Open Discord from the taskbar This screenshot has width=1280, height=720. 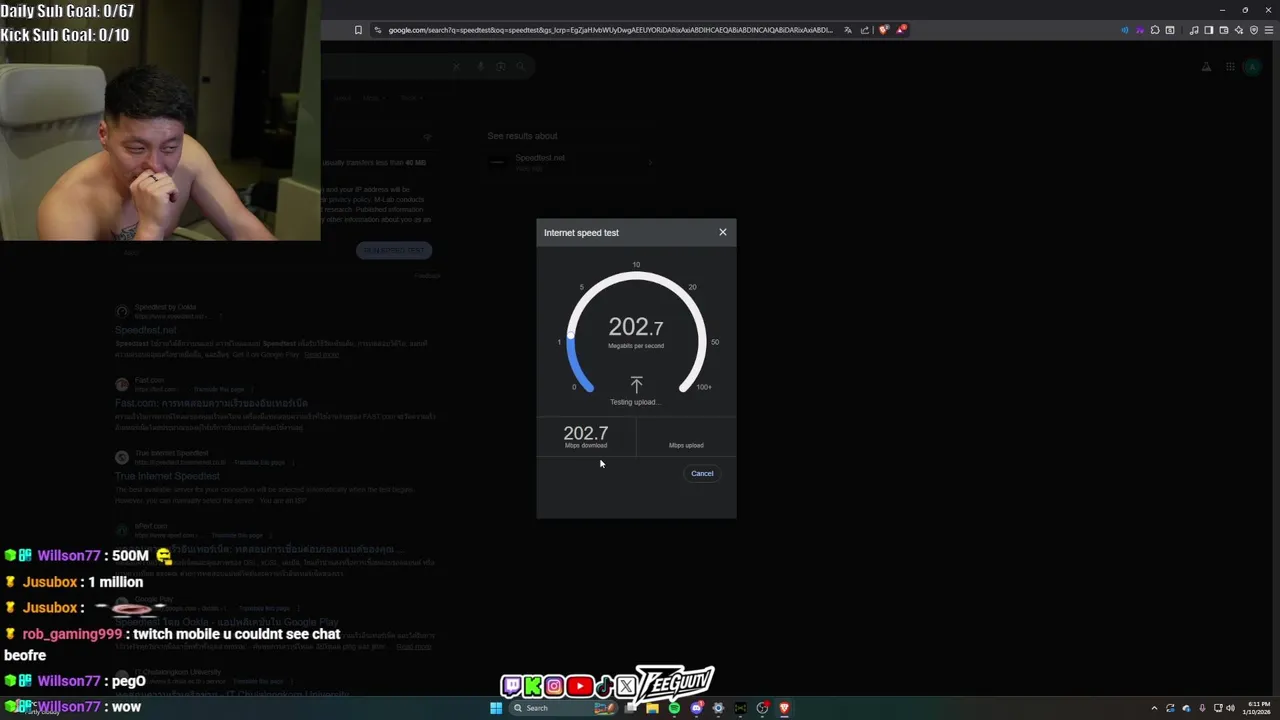[696, 708]
